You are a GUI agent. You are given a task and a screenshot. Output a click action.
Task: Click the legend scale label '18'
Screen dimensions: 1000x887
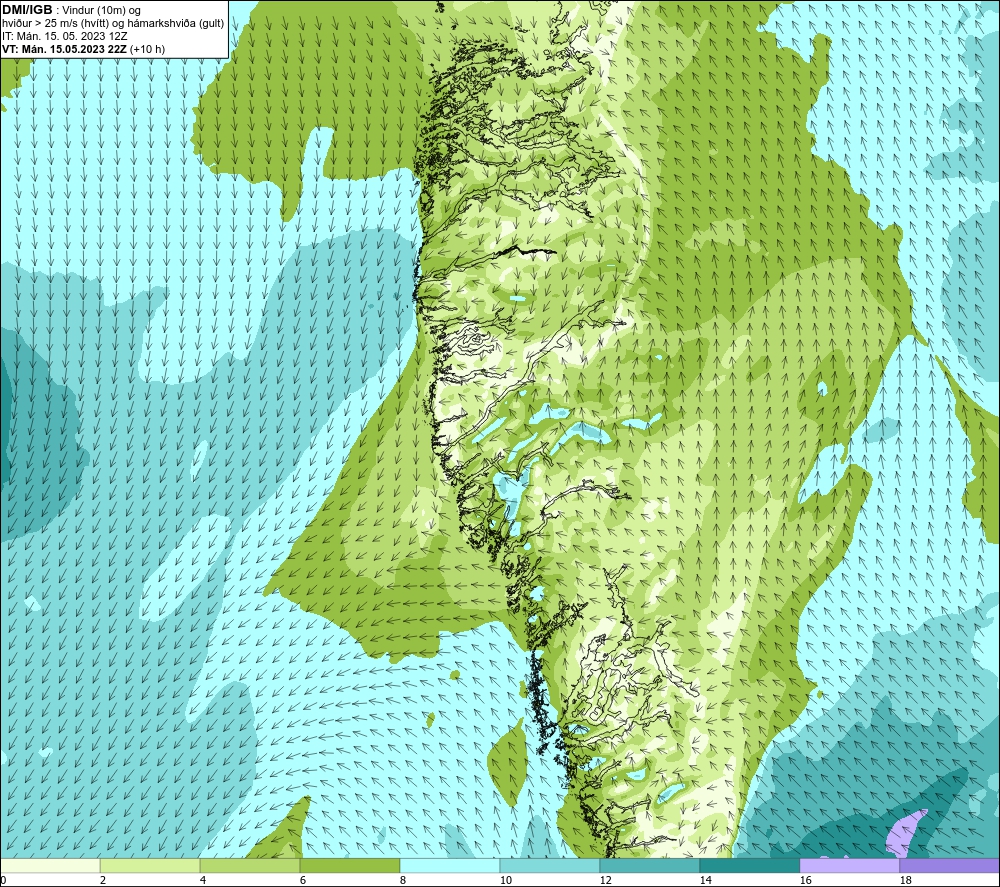[x=905, y=880]
